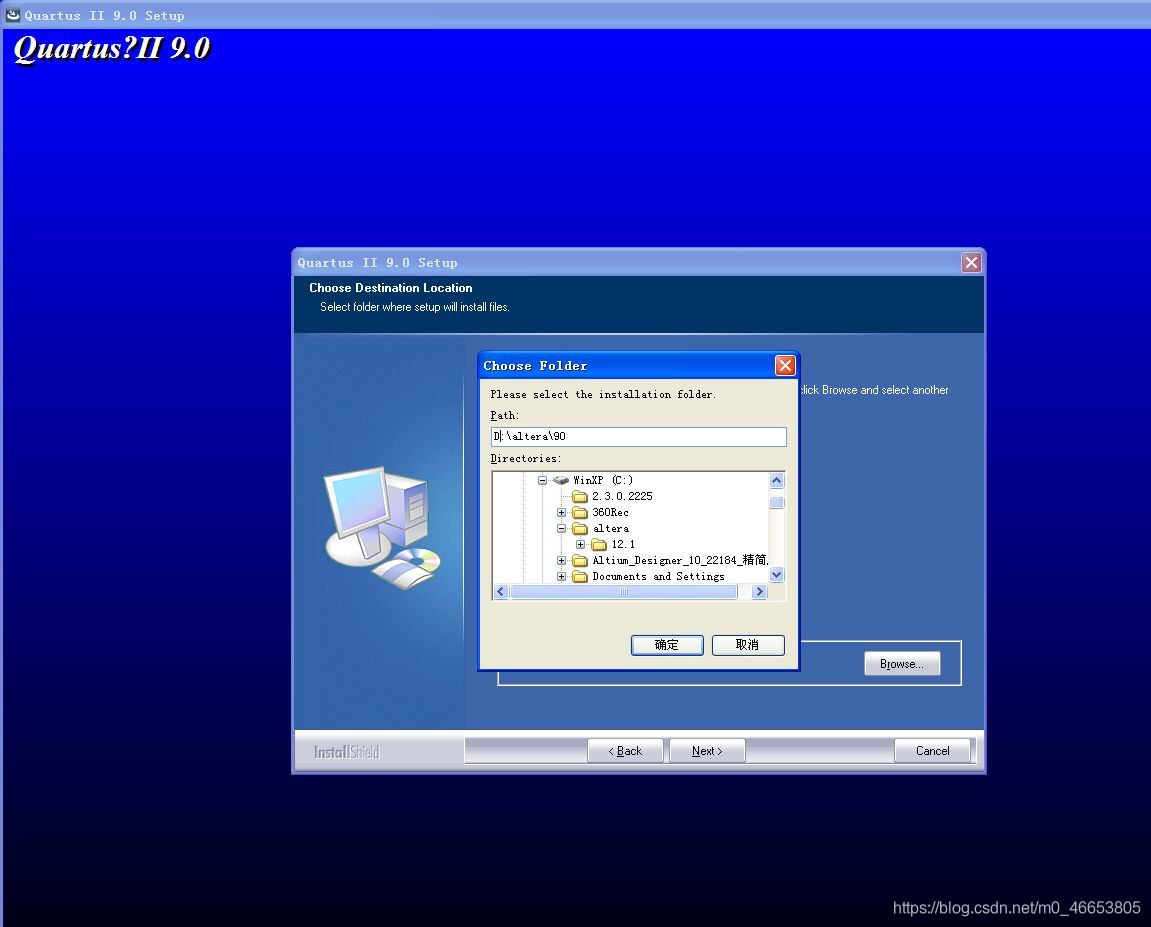Cancel the Quartus II setup
This screenshot has width=1151, height=927.
point(932,751)
